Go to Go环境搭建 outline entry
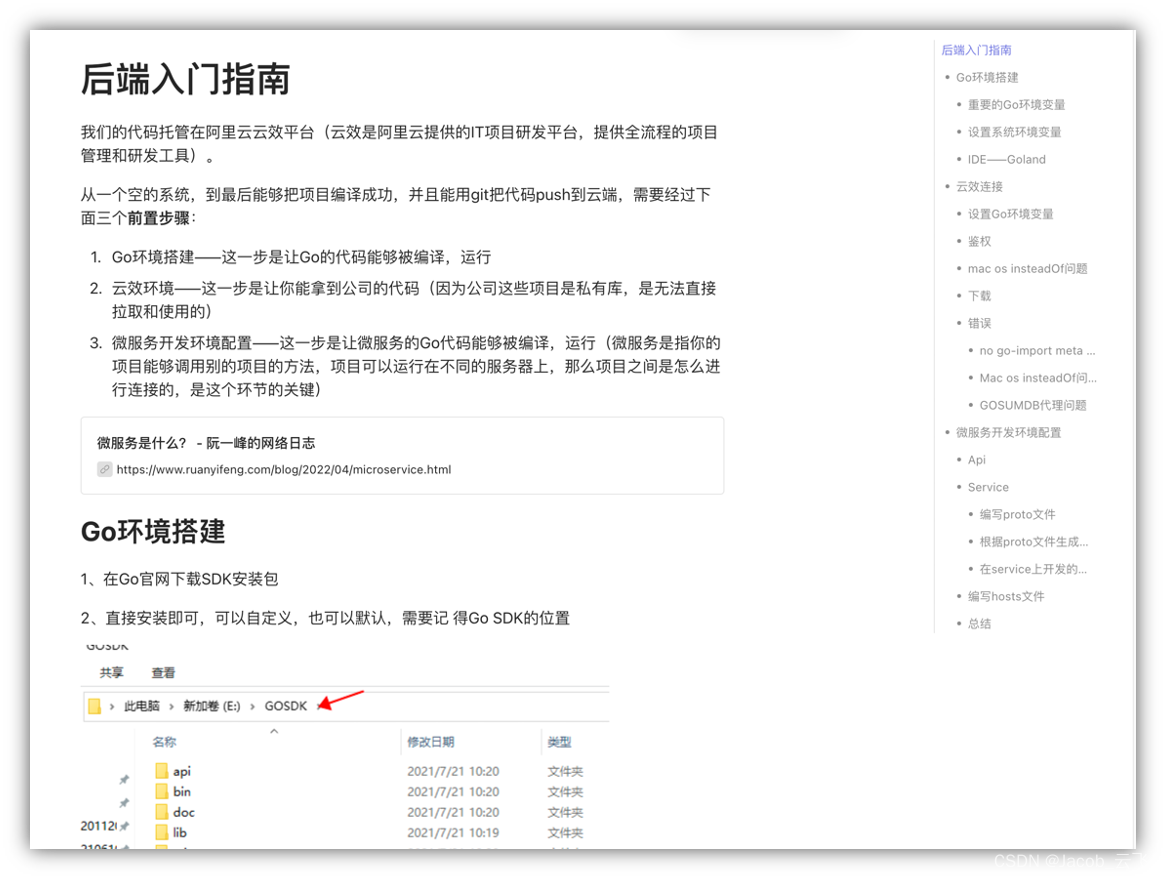1166x880 pixels. (x=987, y=77)
